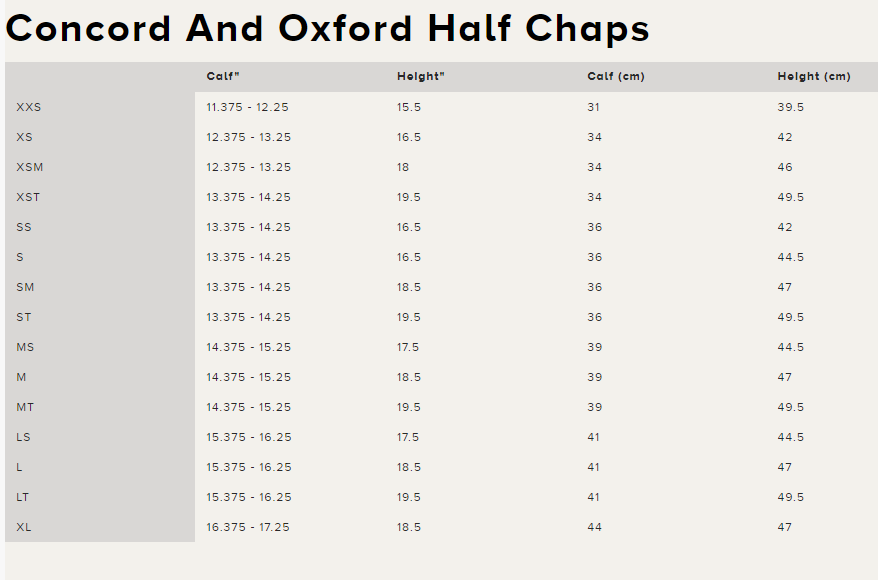Select the XSM size row label
The height and width of the screenshot is (580, 878).
[x=30, y=167]
